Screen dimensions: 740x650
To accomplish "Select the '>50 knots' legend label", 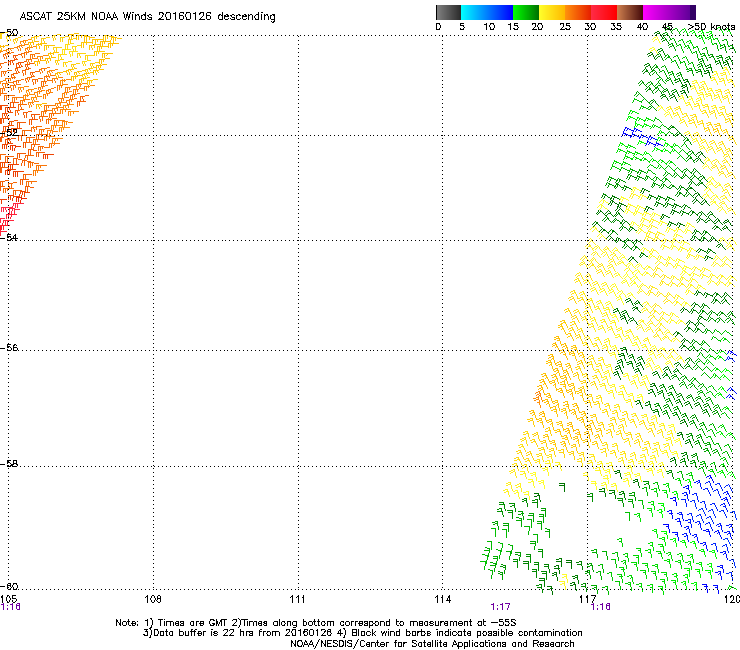I will pyautogui.click(x=711, y=27).
